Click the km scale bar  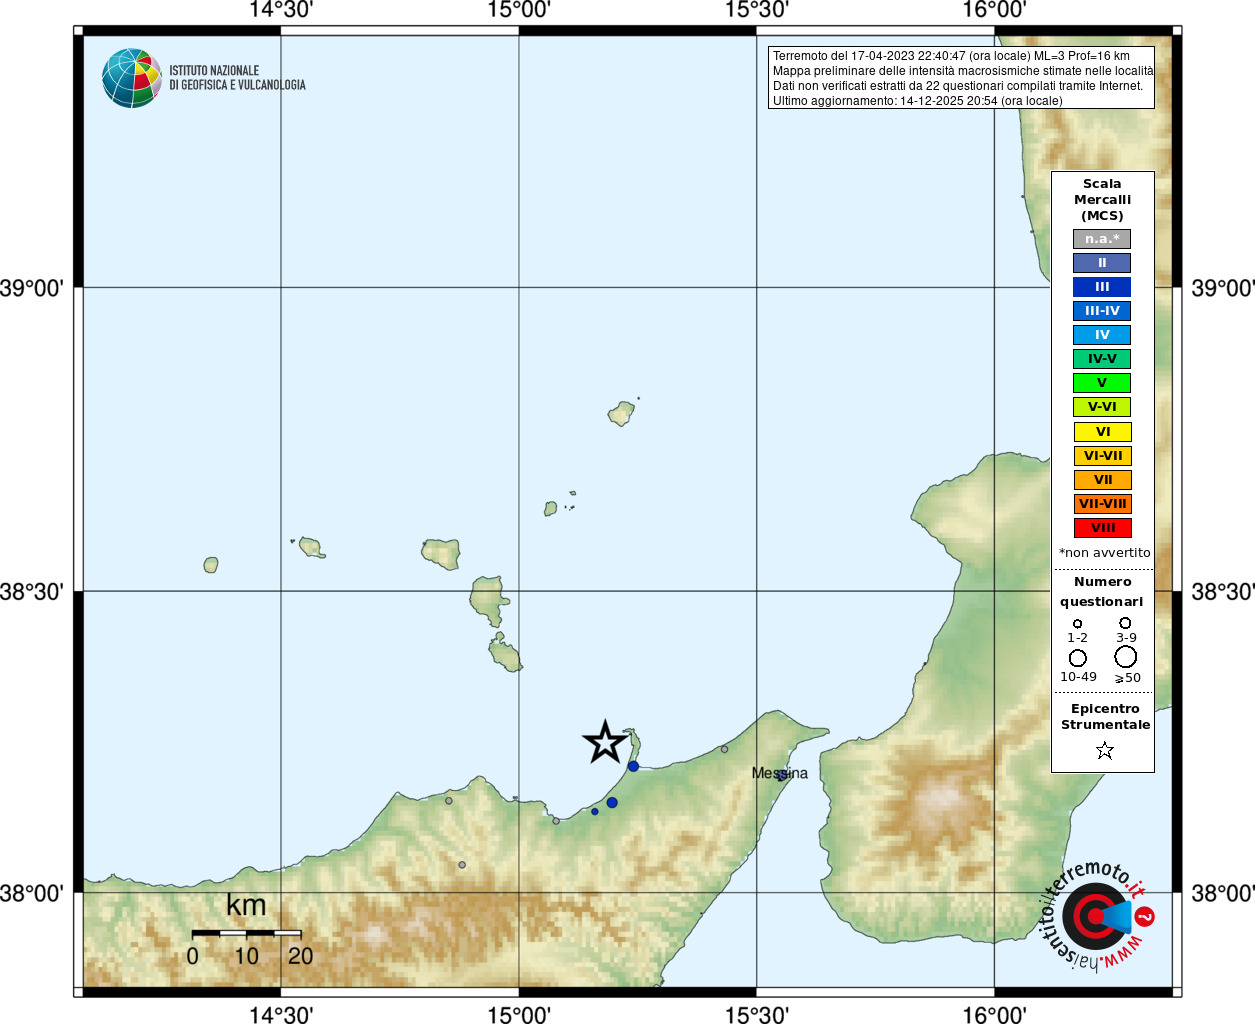[246, 933]
